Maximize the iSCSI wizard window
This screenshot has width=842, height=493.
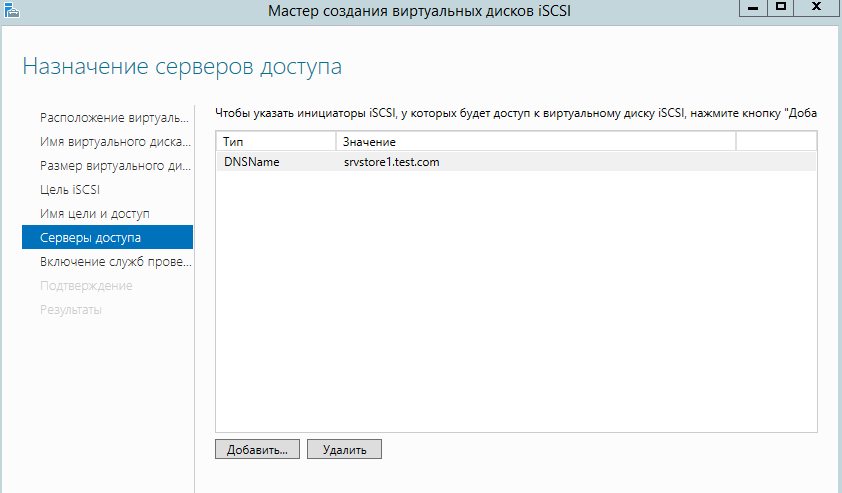click(x=783, y=8)
